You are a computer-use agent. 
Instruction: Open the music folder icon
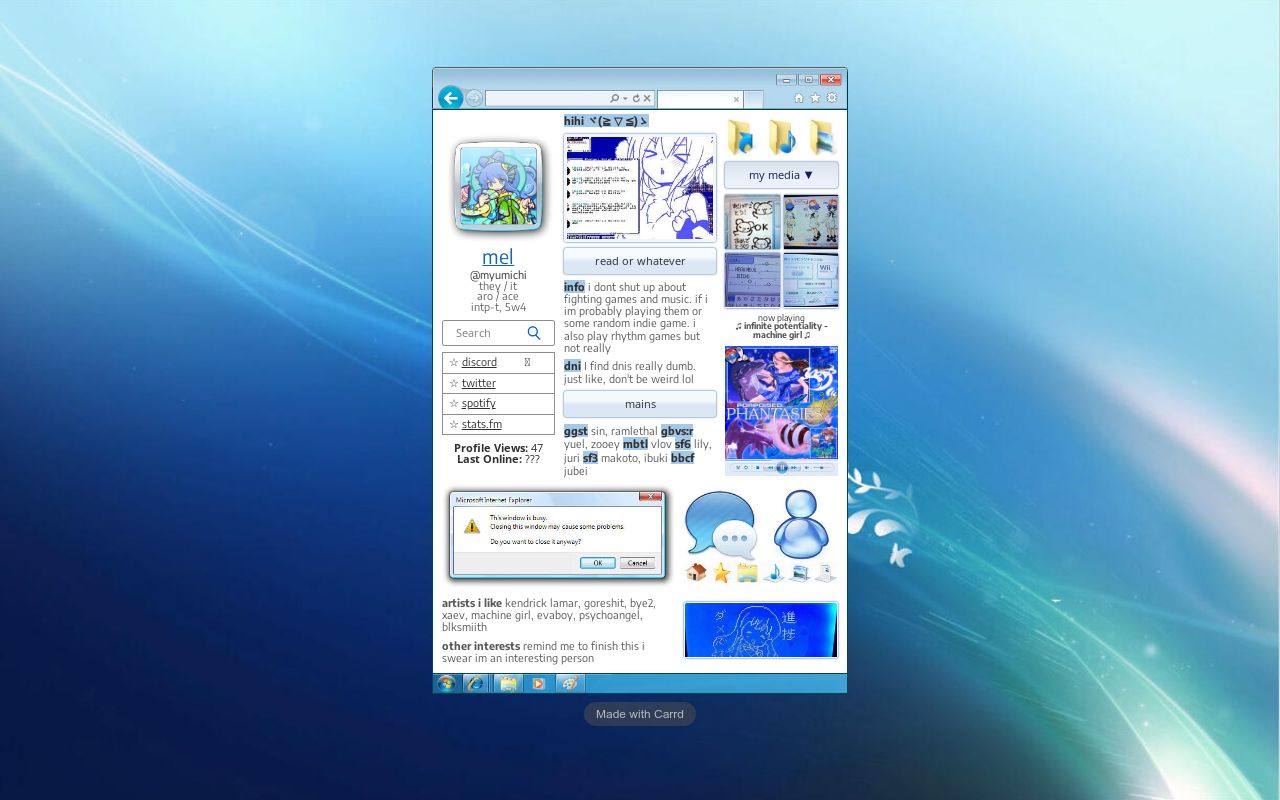(x=782, y=137)
